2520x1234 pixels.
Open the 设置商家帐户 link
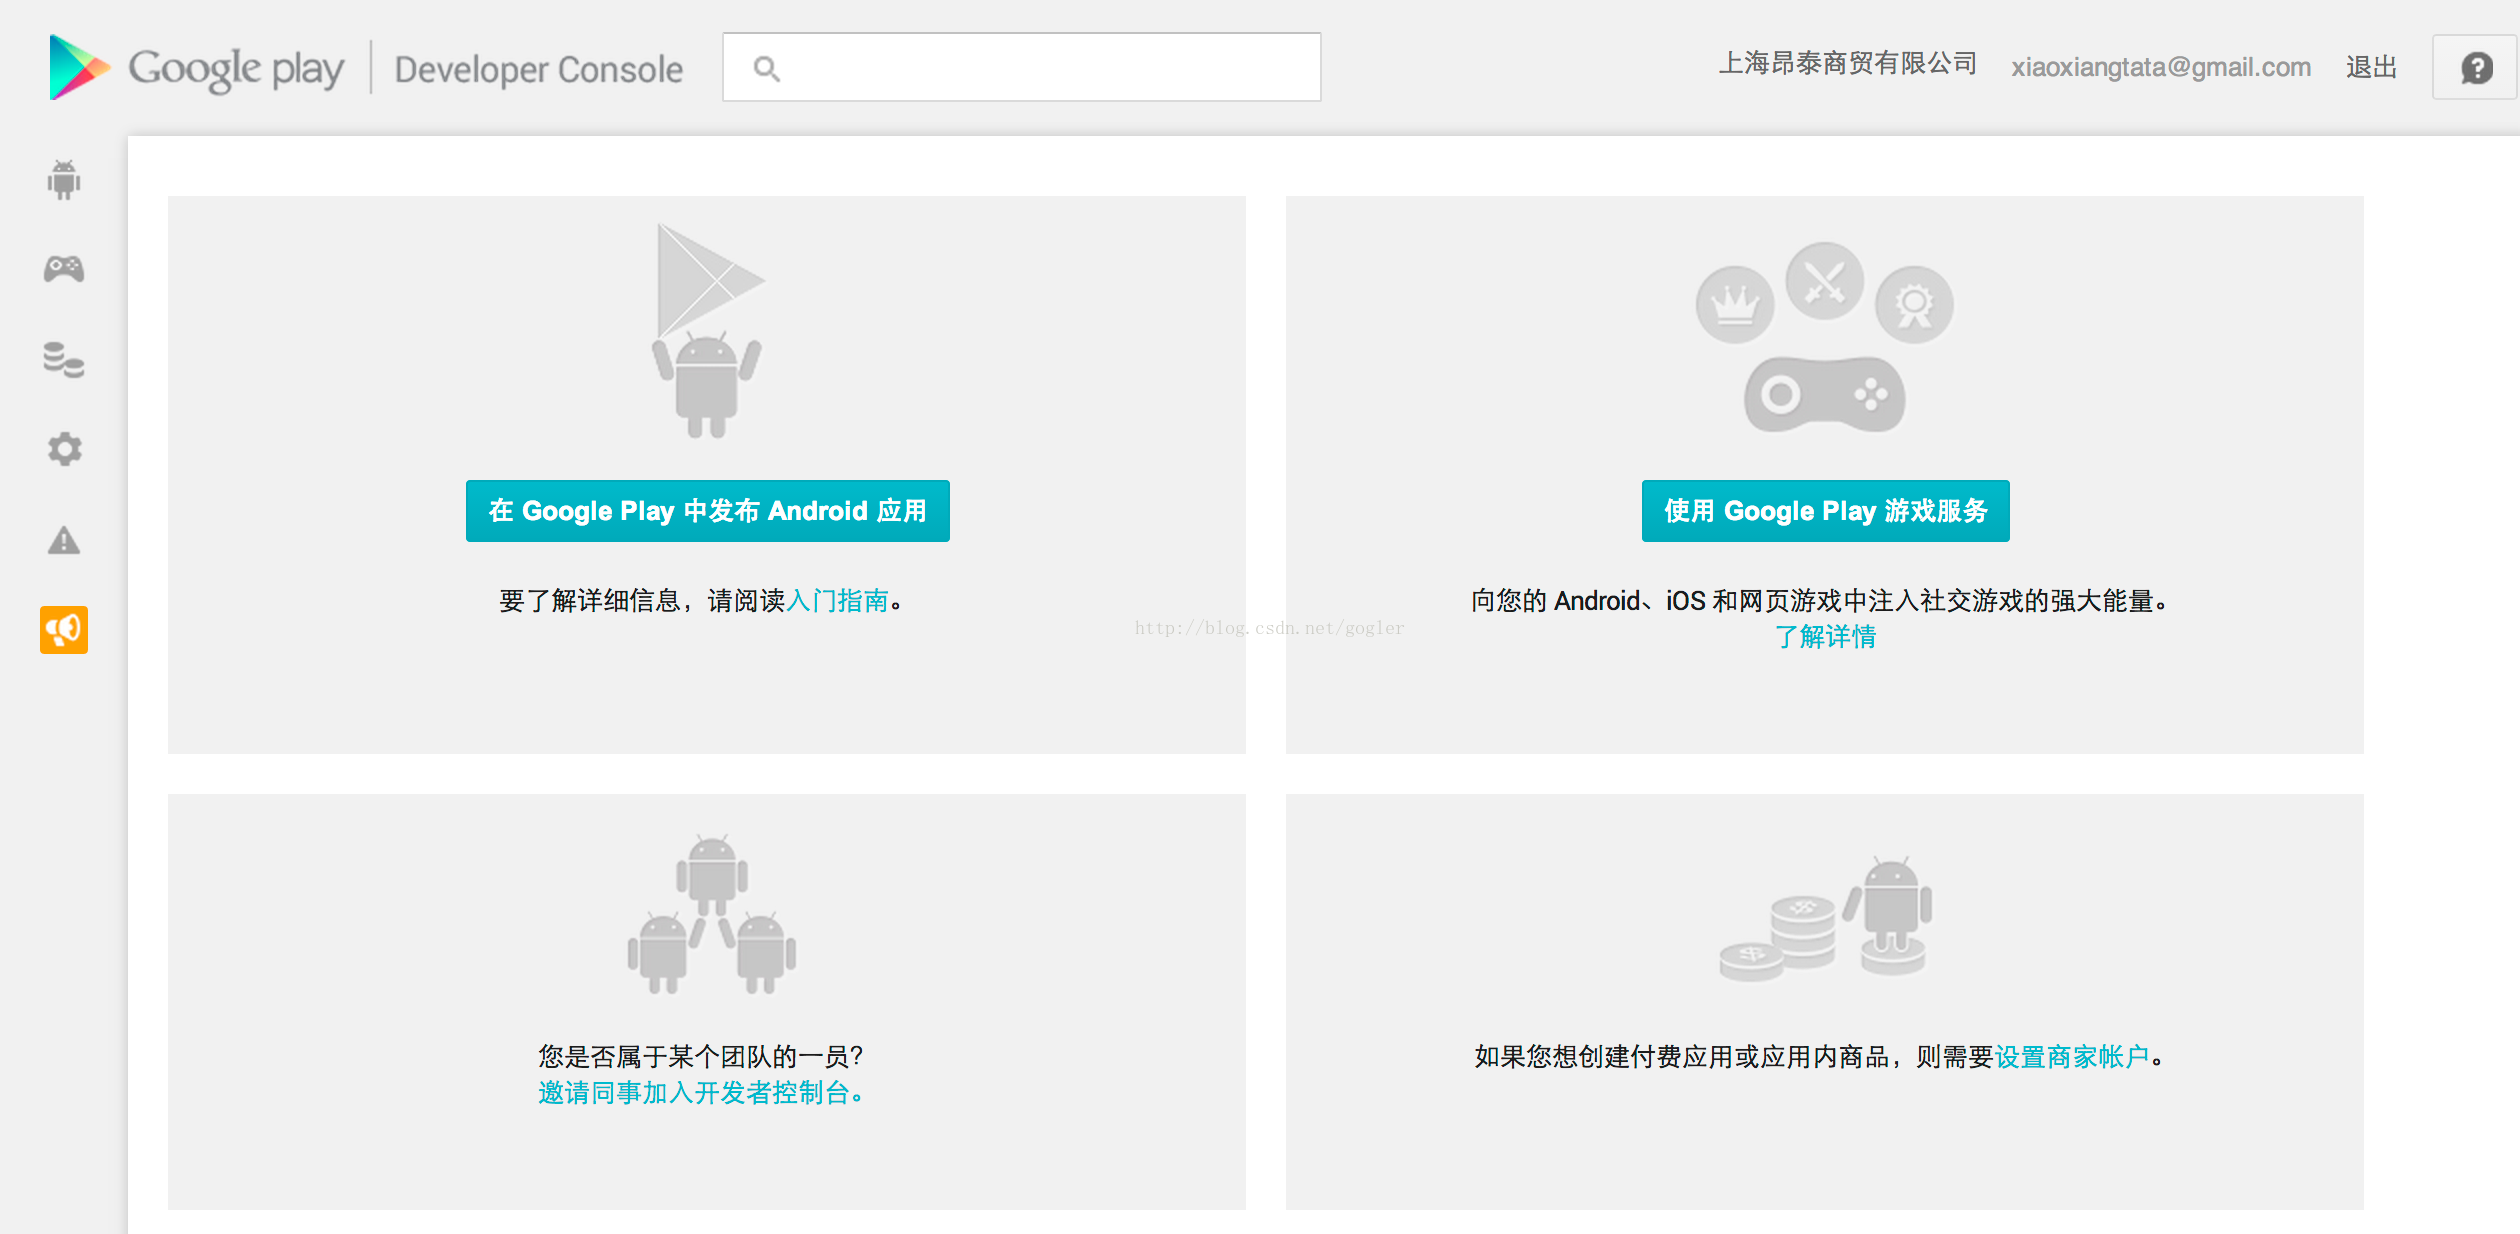pyautogui.click(x=2072, y=1057)
